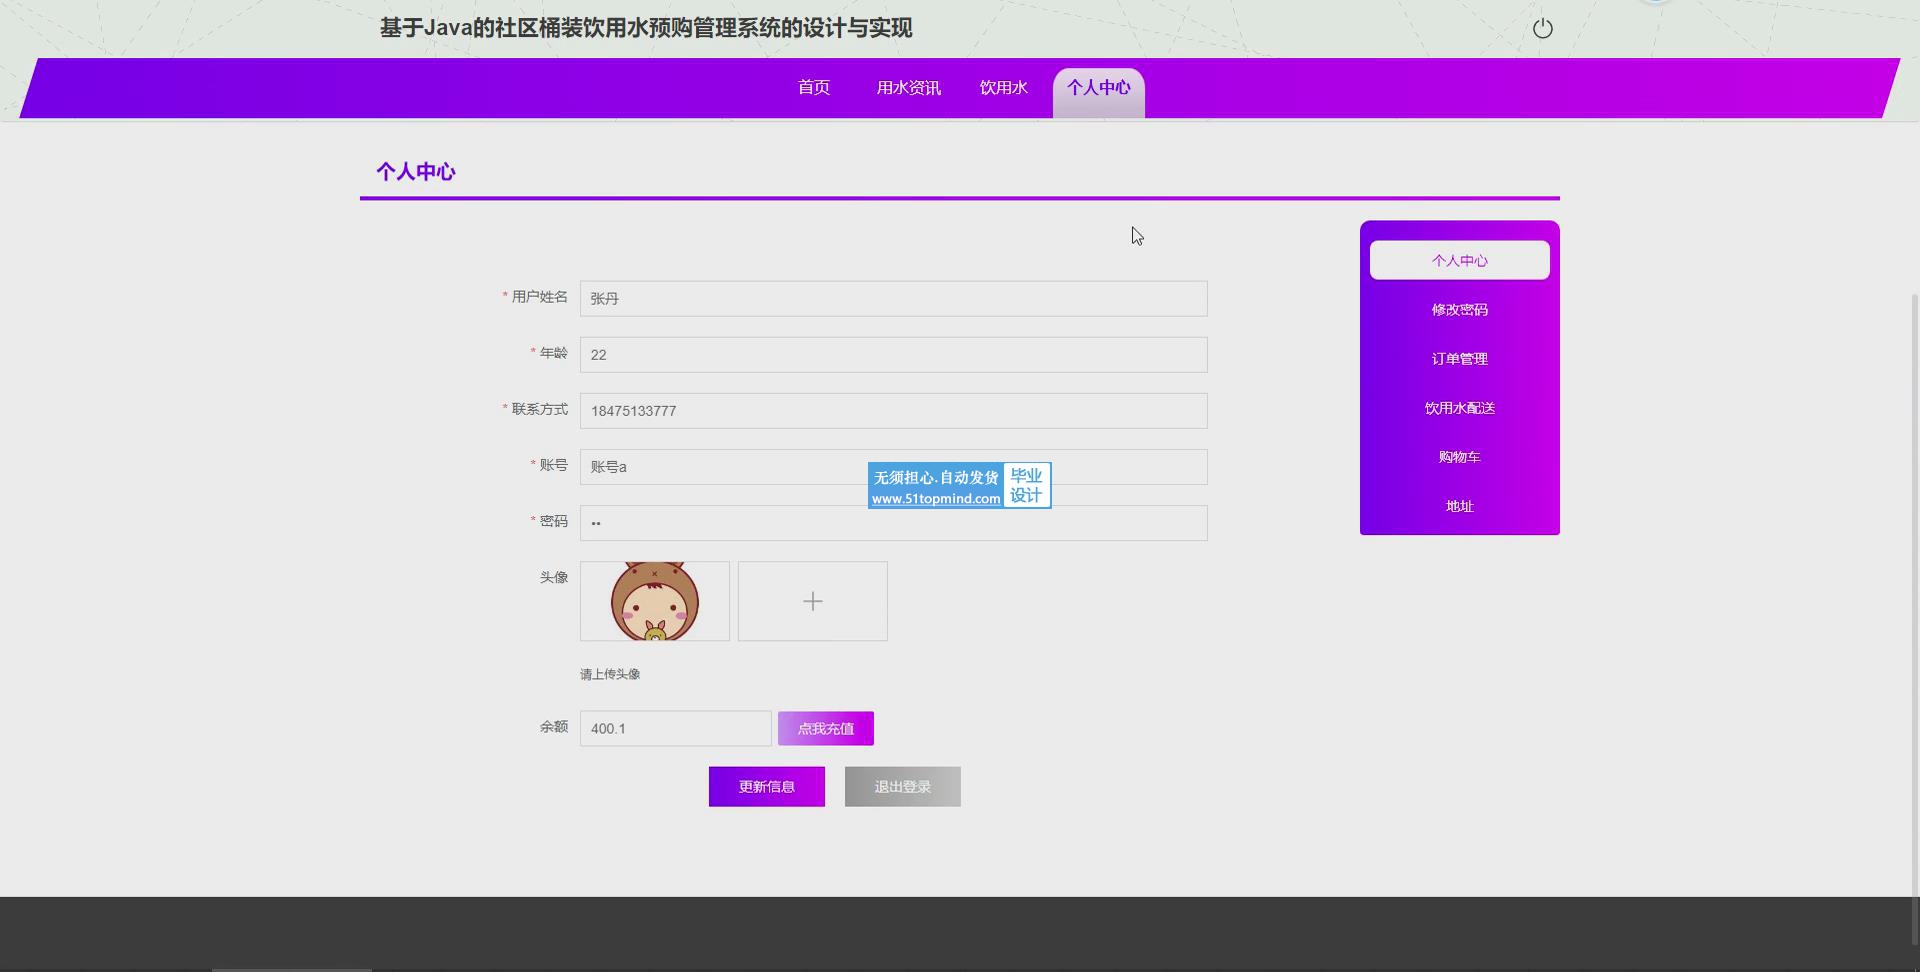Click the cartoon avatar thumbnail
Viewport: 1920px width, 972px height.
pos(655,601)
